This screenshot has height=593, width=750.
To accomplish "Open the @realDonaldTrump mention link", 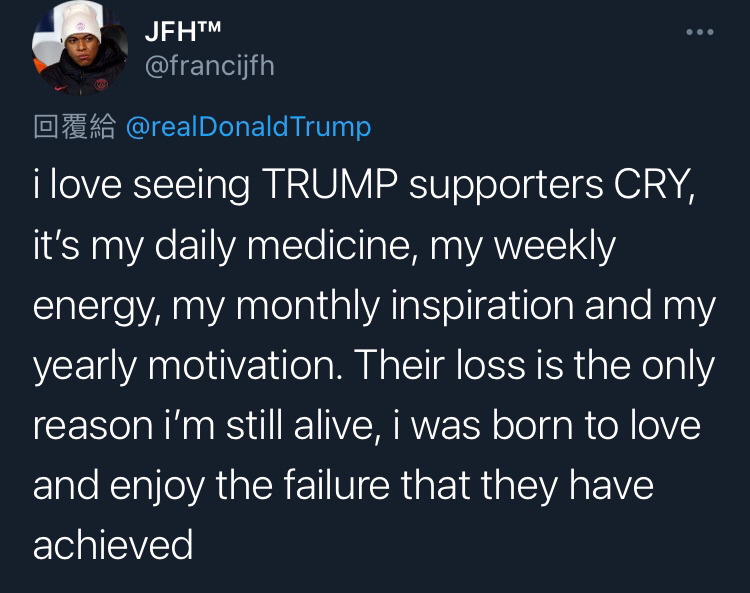I will [x=249, y=127].
